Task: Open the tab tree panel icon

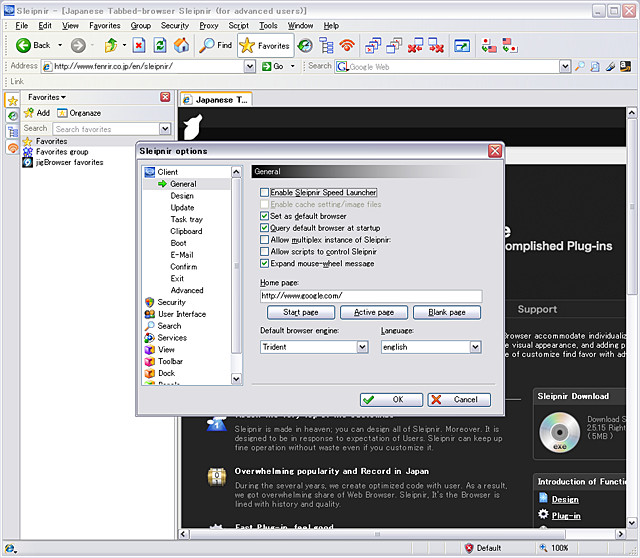Action: (x=326, y=45)
